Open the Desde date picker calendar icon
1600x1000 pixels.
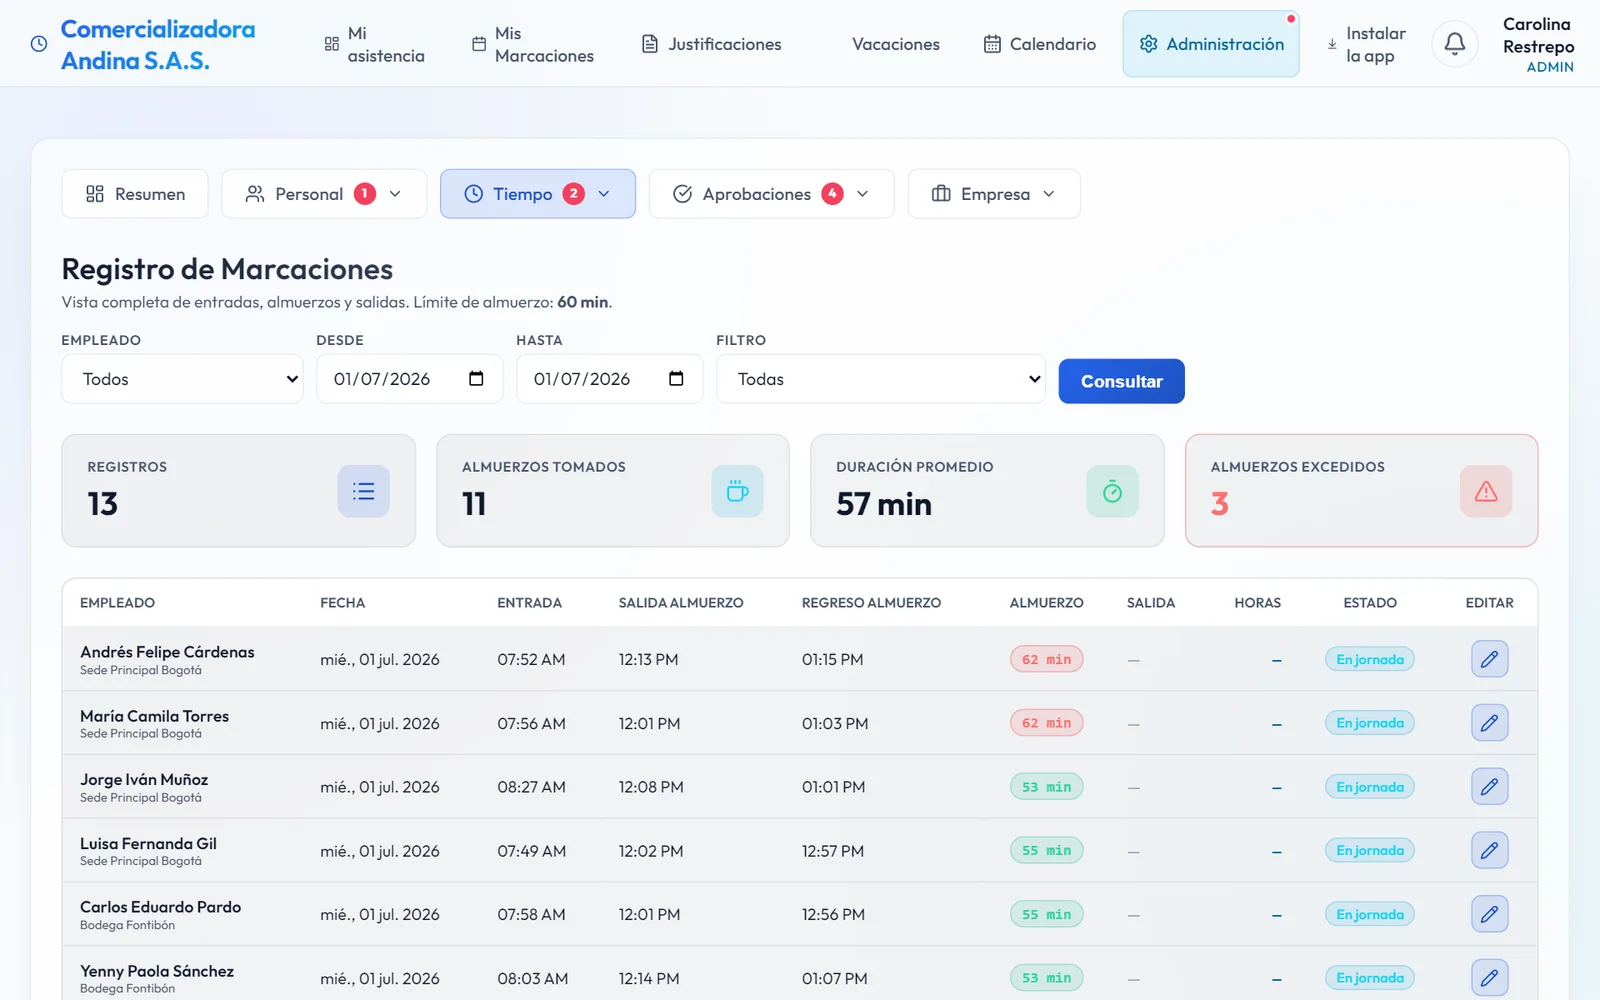pos(476,379)
